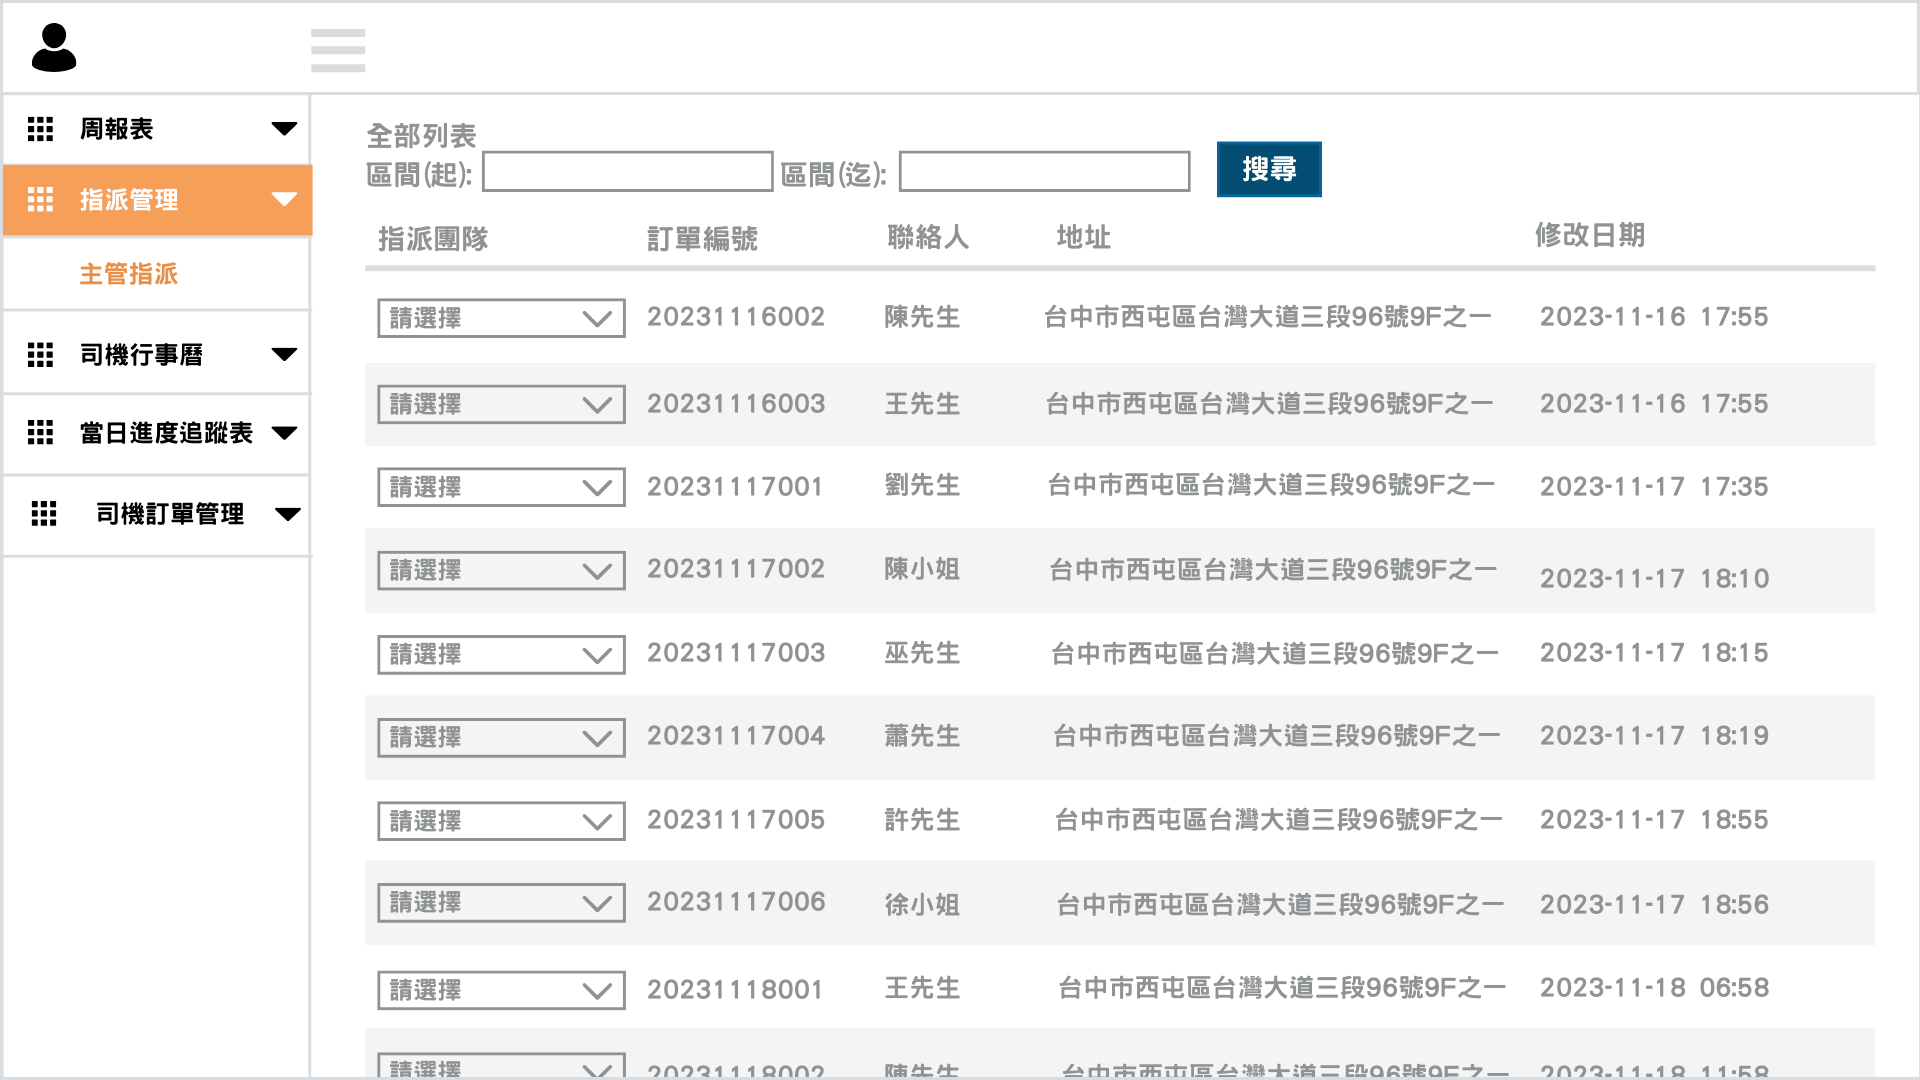Image resolution: width=1920 pixels, height=1080 pixels.
Task: Open team dropdown for order 20231118001
Action: 501,990
